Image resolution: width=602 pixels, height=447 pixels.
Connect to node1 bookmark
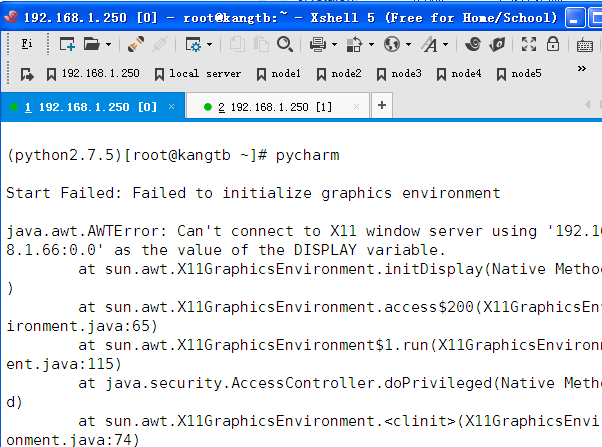[x=278, y=74]
